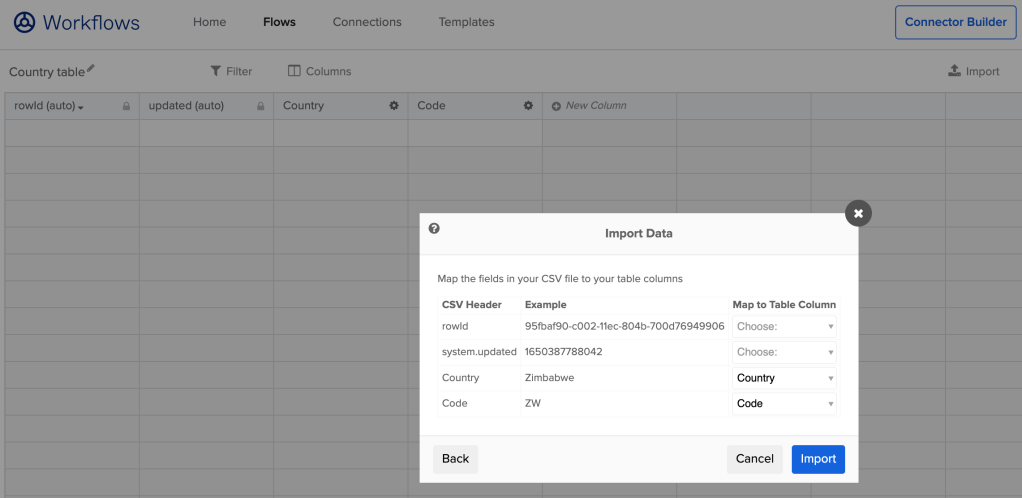Viewport: 1022px width, 498px height.
Task: Close the Import Data dialog with X
Action: 858,213
